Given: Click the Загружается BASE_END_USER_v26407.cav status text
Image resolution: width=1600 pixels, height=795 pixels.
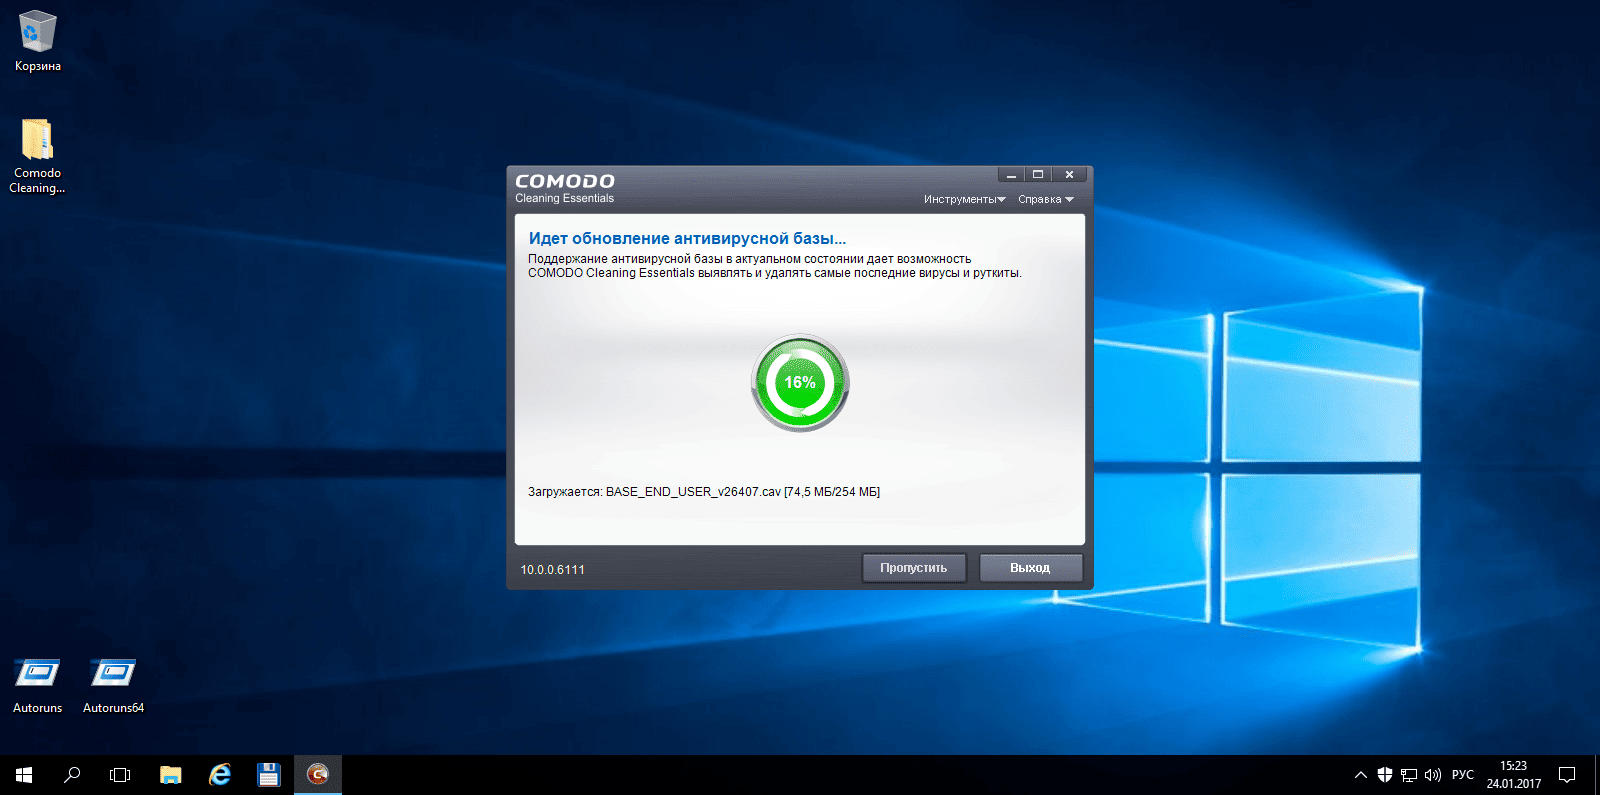Looking at the screenshot, I should pyautogui.click(x=704, y=492).
